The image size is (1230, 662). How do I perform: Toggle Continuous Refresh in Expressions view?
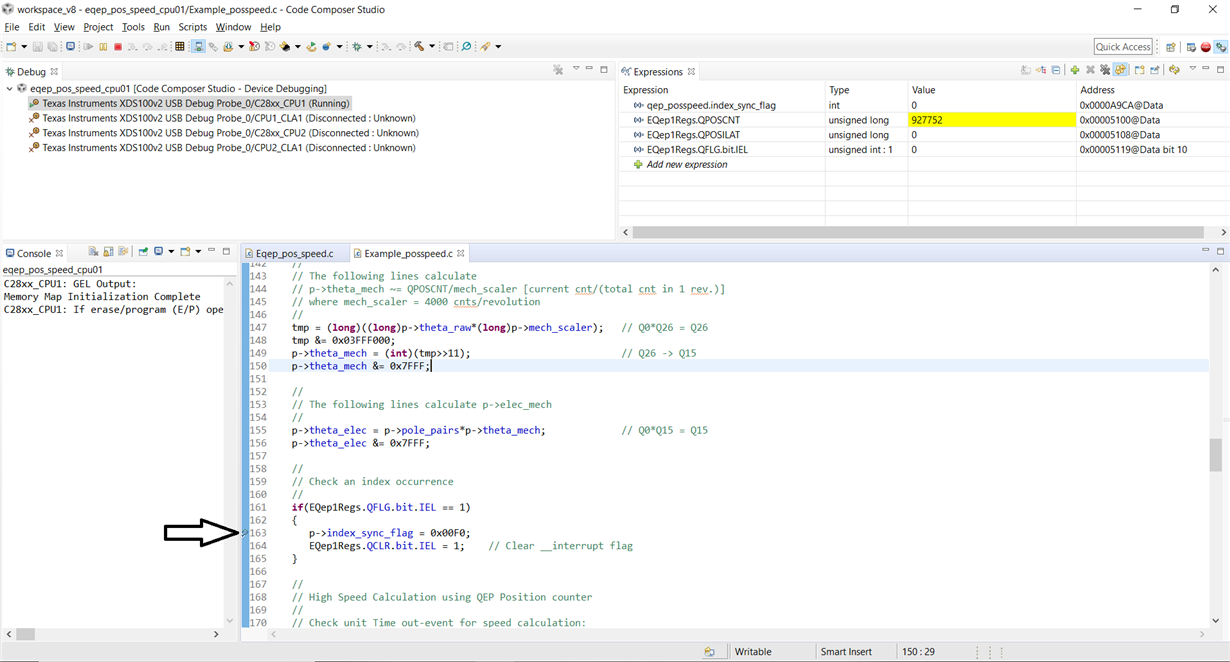coord(1120,70)
